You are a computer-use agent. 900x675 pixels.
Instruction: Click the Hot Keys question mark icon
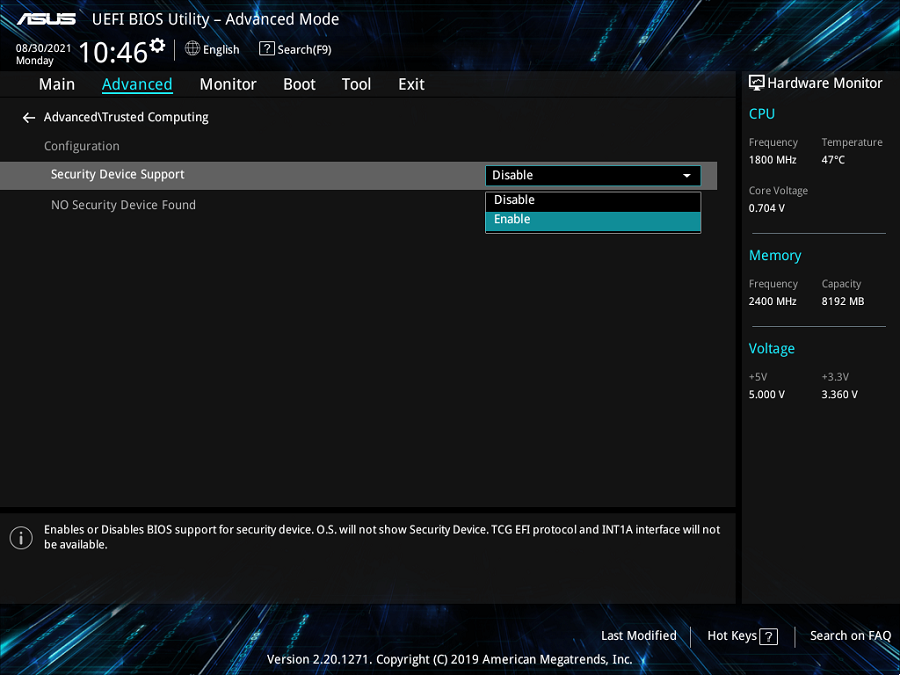tap(768, 636)
